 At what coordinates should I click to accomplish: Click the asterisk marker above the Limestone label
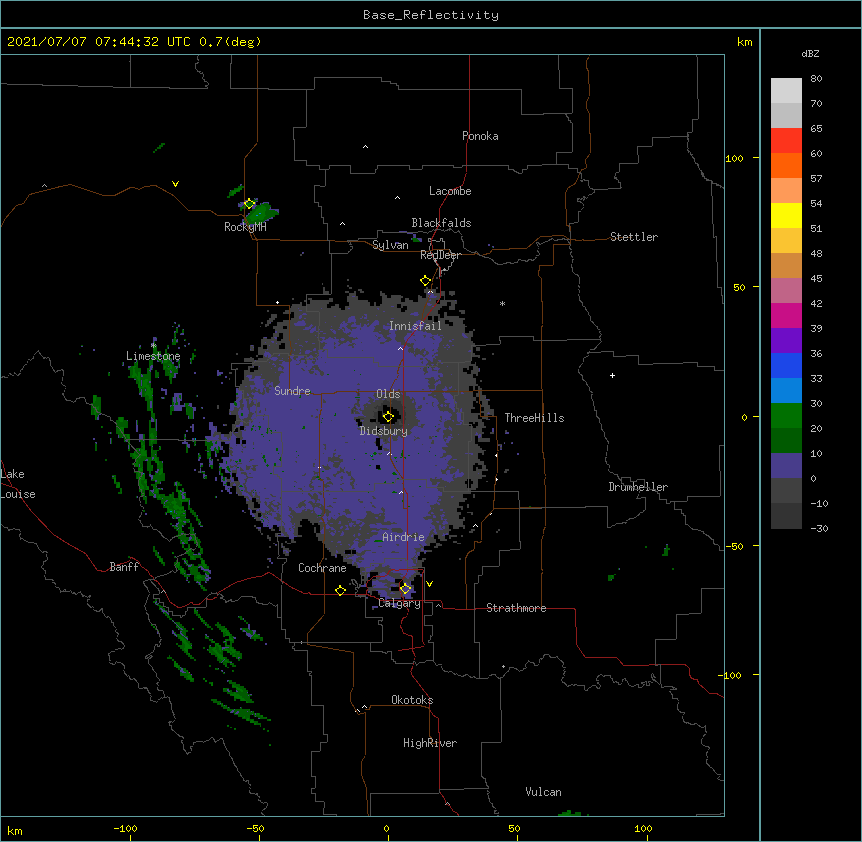(153, 345)
